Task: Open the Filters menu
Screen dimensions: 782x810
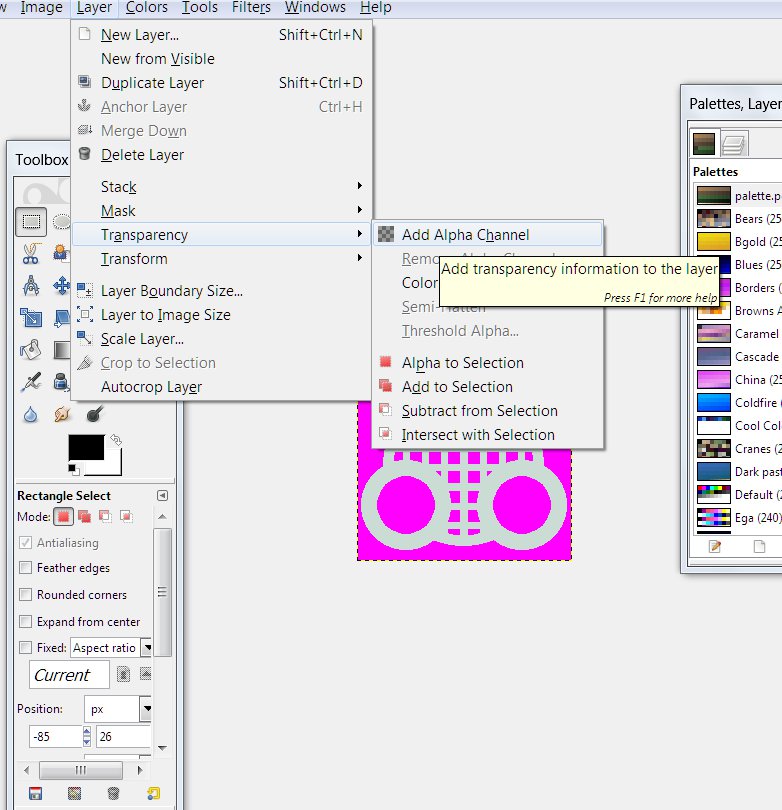Action: [251, 8]
